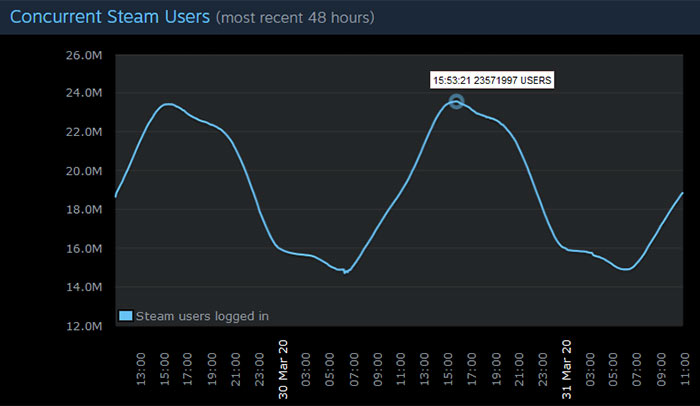Screen dimensions: 700x406
Task: Select the 22.0M y-axis label
Action: [x=84, y=132]
